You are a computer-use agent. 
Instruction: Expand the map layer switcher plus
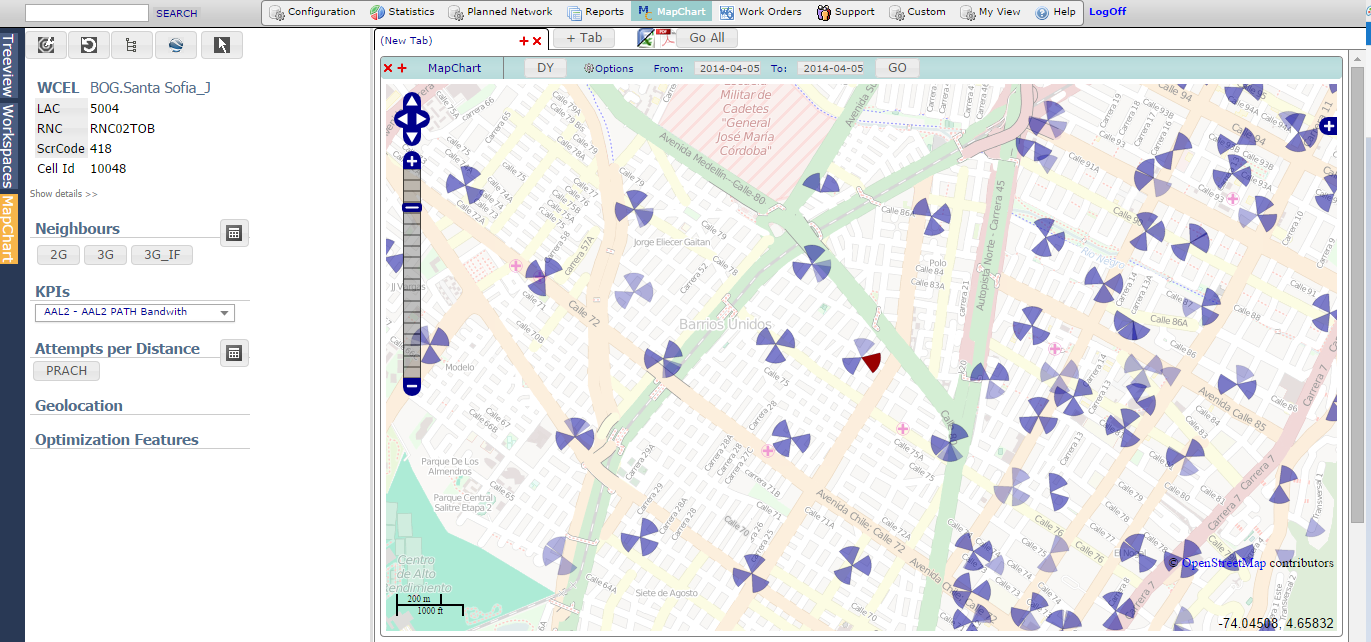point(1328,126)
